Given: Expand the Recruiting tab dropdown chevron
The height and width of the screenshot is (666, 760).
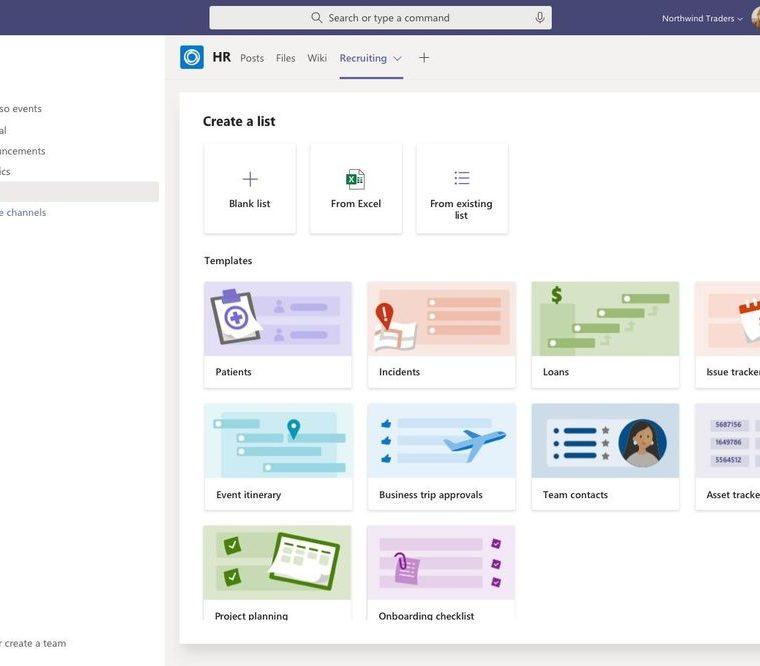Looking at the screenshot, I should 398,59.
